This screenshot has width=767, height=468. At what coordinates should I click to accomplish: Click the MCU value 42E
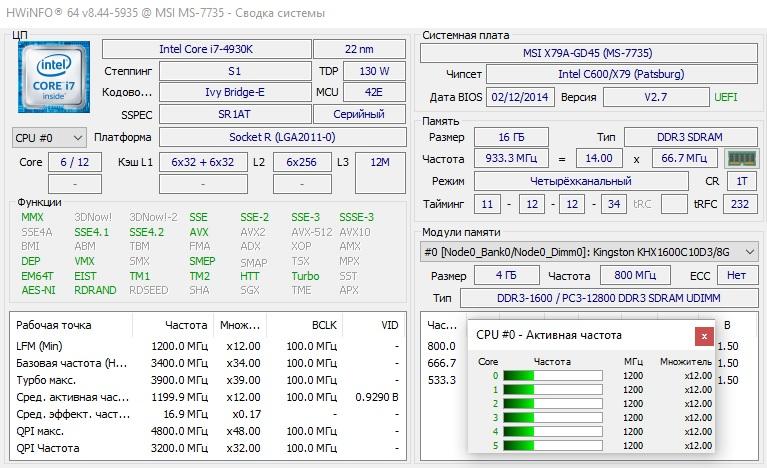click(x=374, y=92)
